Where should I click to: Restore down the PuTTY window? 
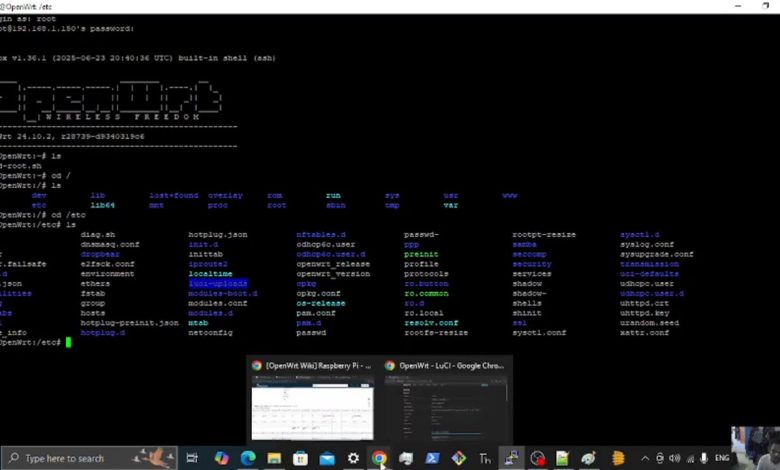coord(765,6)
